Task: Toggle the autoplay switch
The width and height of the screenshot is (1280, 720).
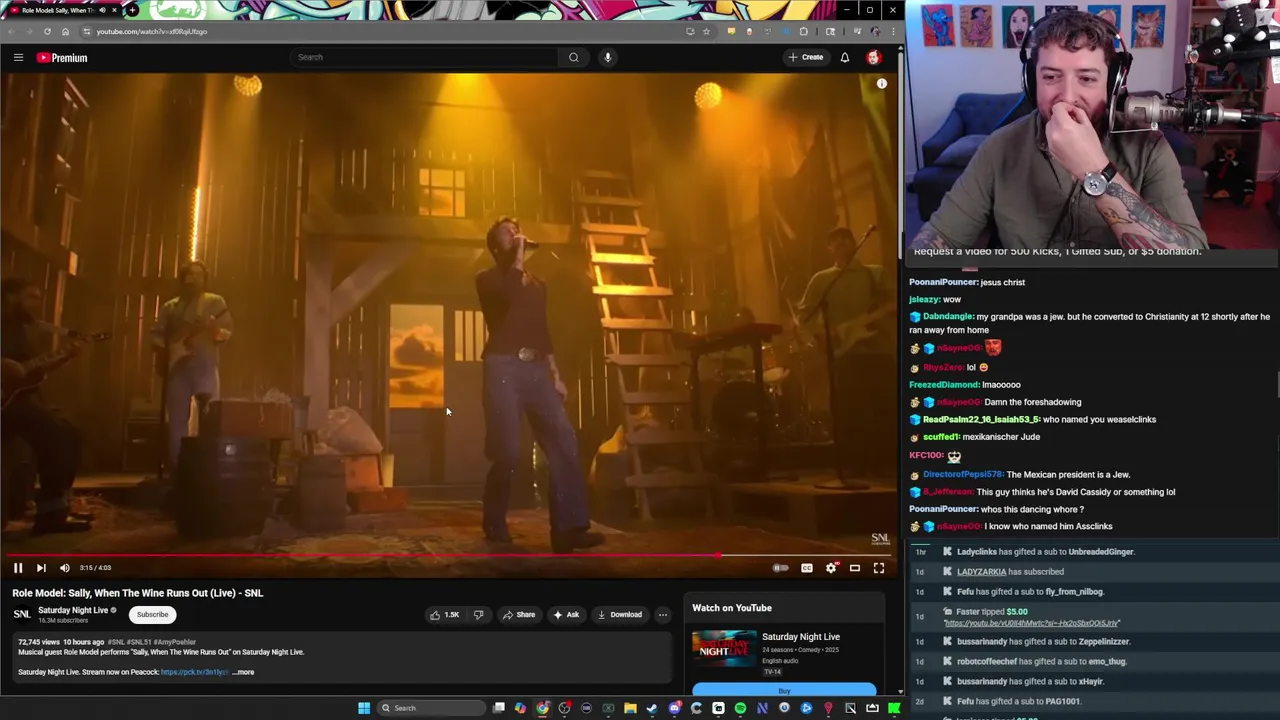Action: click(780, 568)
